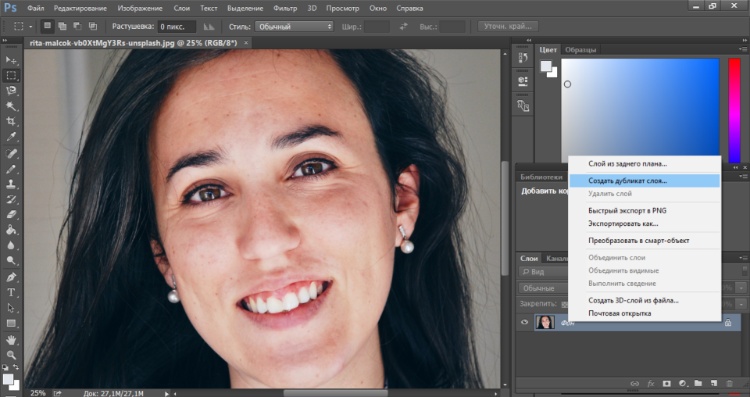Screen dimensions: 750x397
Task: Reset default foreground and background colors
Action: click(5, 367)
